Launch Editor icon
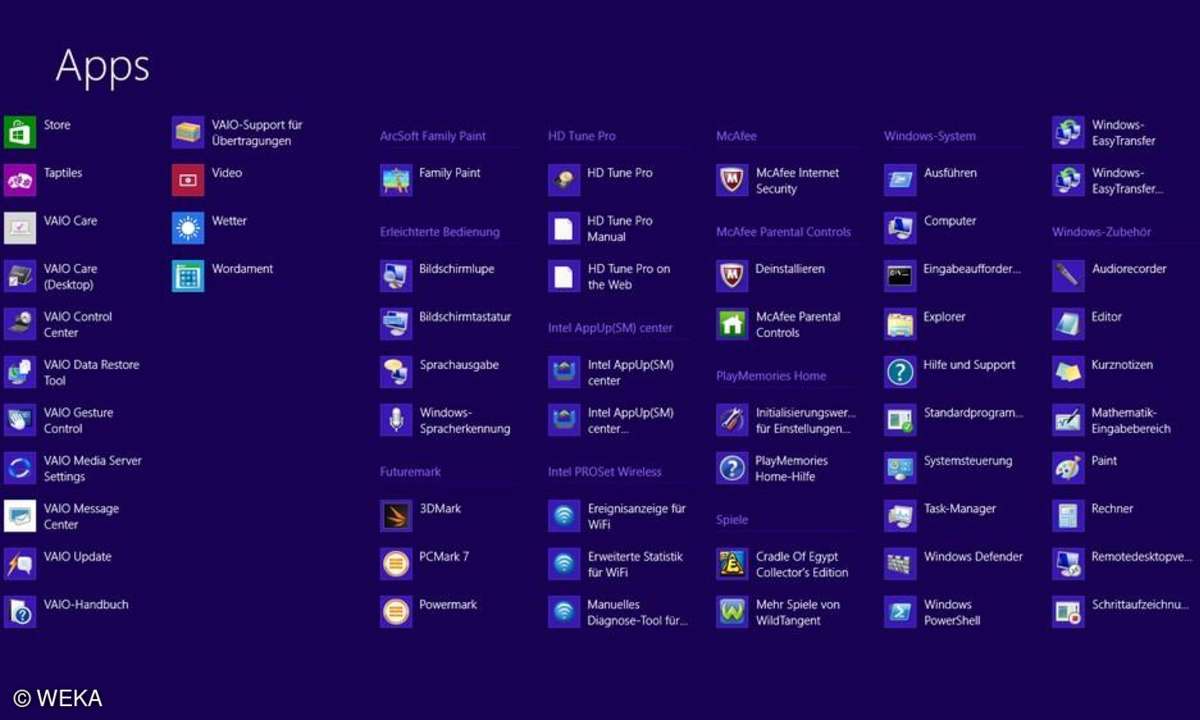Viewport: 1200px width, 720px height. pos(1068,324)
